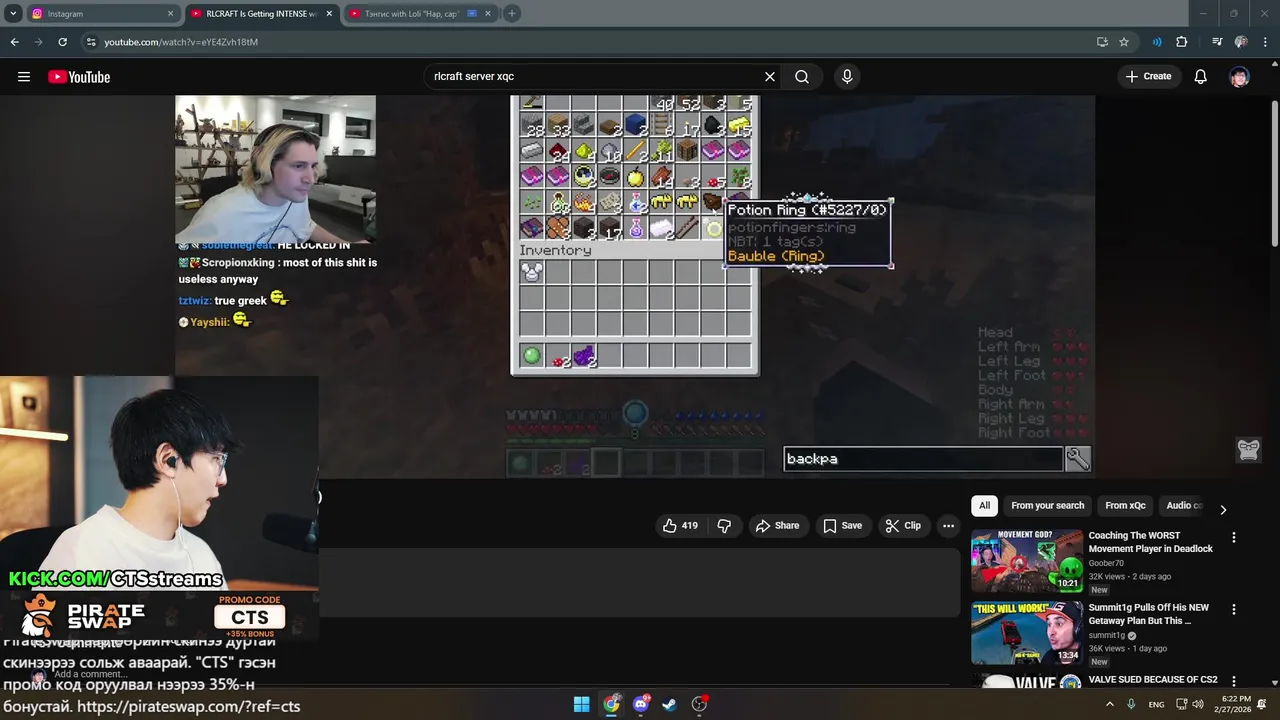
Task: Close the Instagram tab
Action: pos(170,14)
